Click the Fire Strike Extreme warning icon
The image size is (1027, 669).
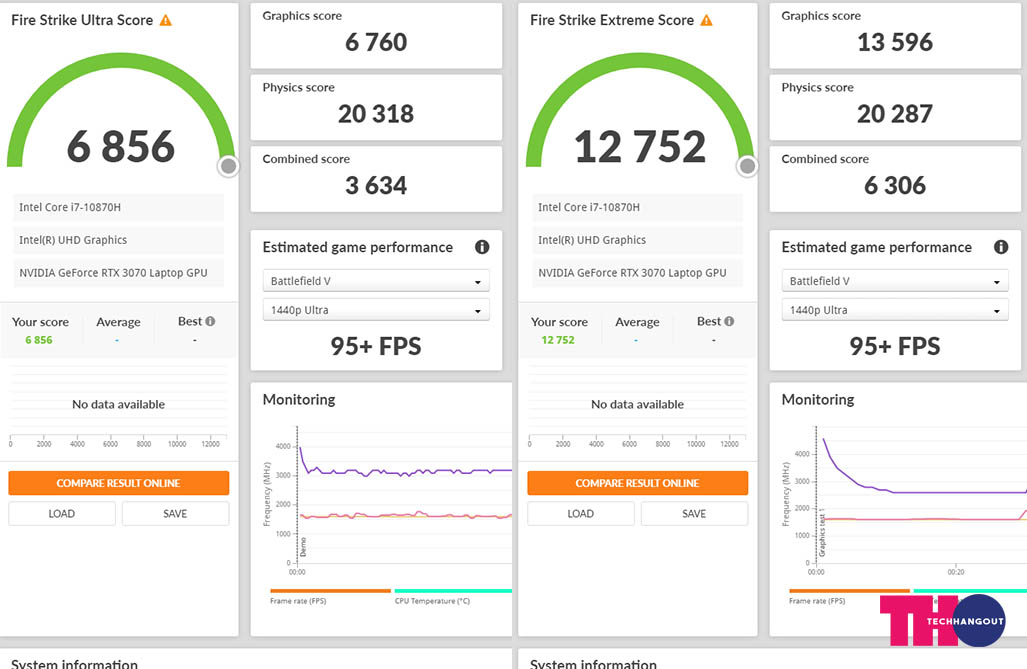coord(706,20)
